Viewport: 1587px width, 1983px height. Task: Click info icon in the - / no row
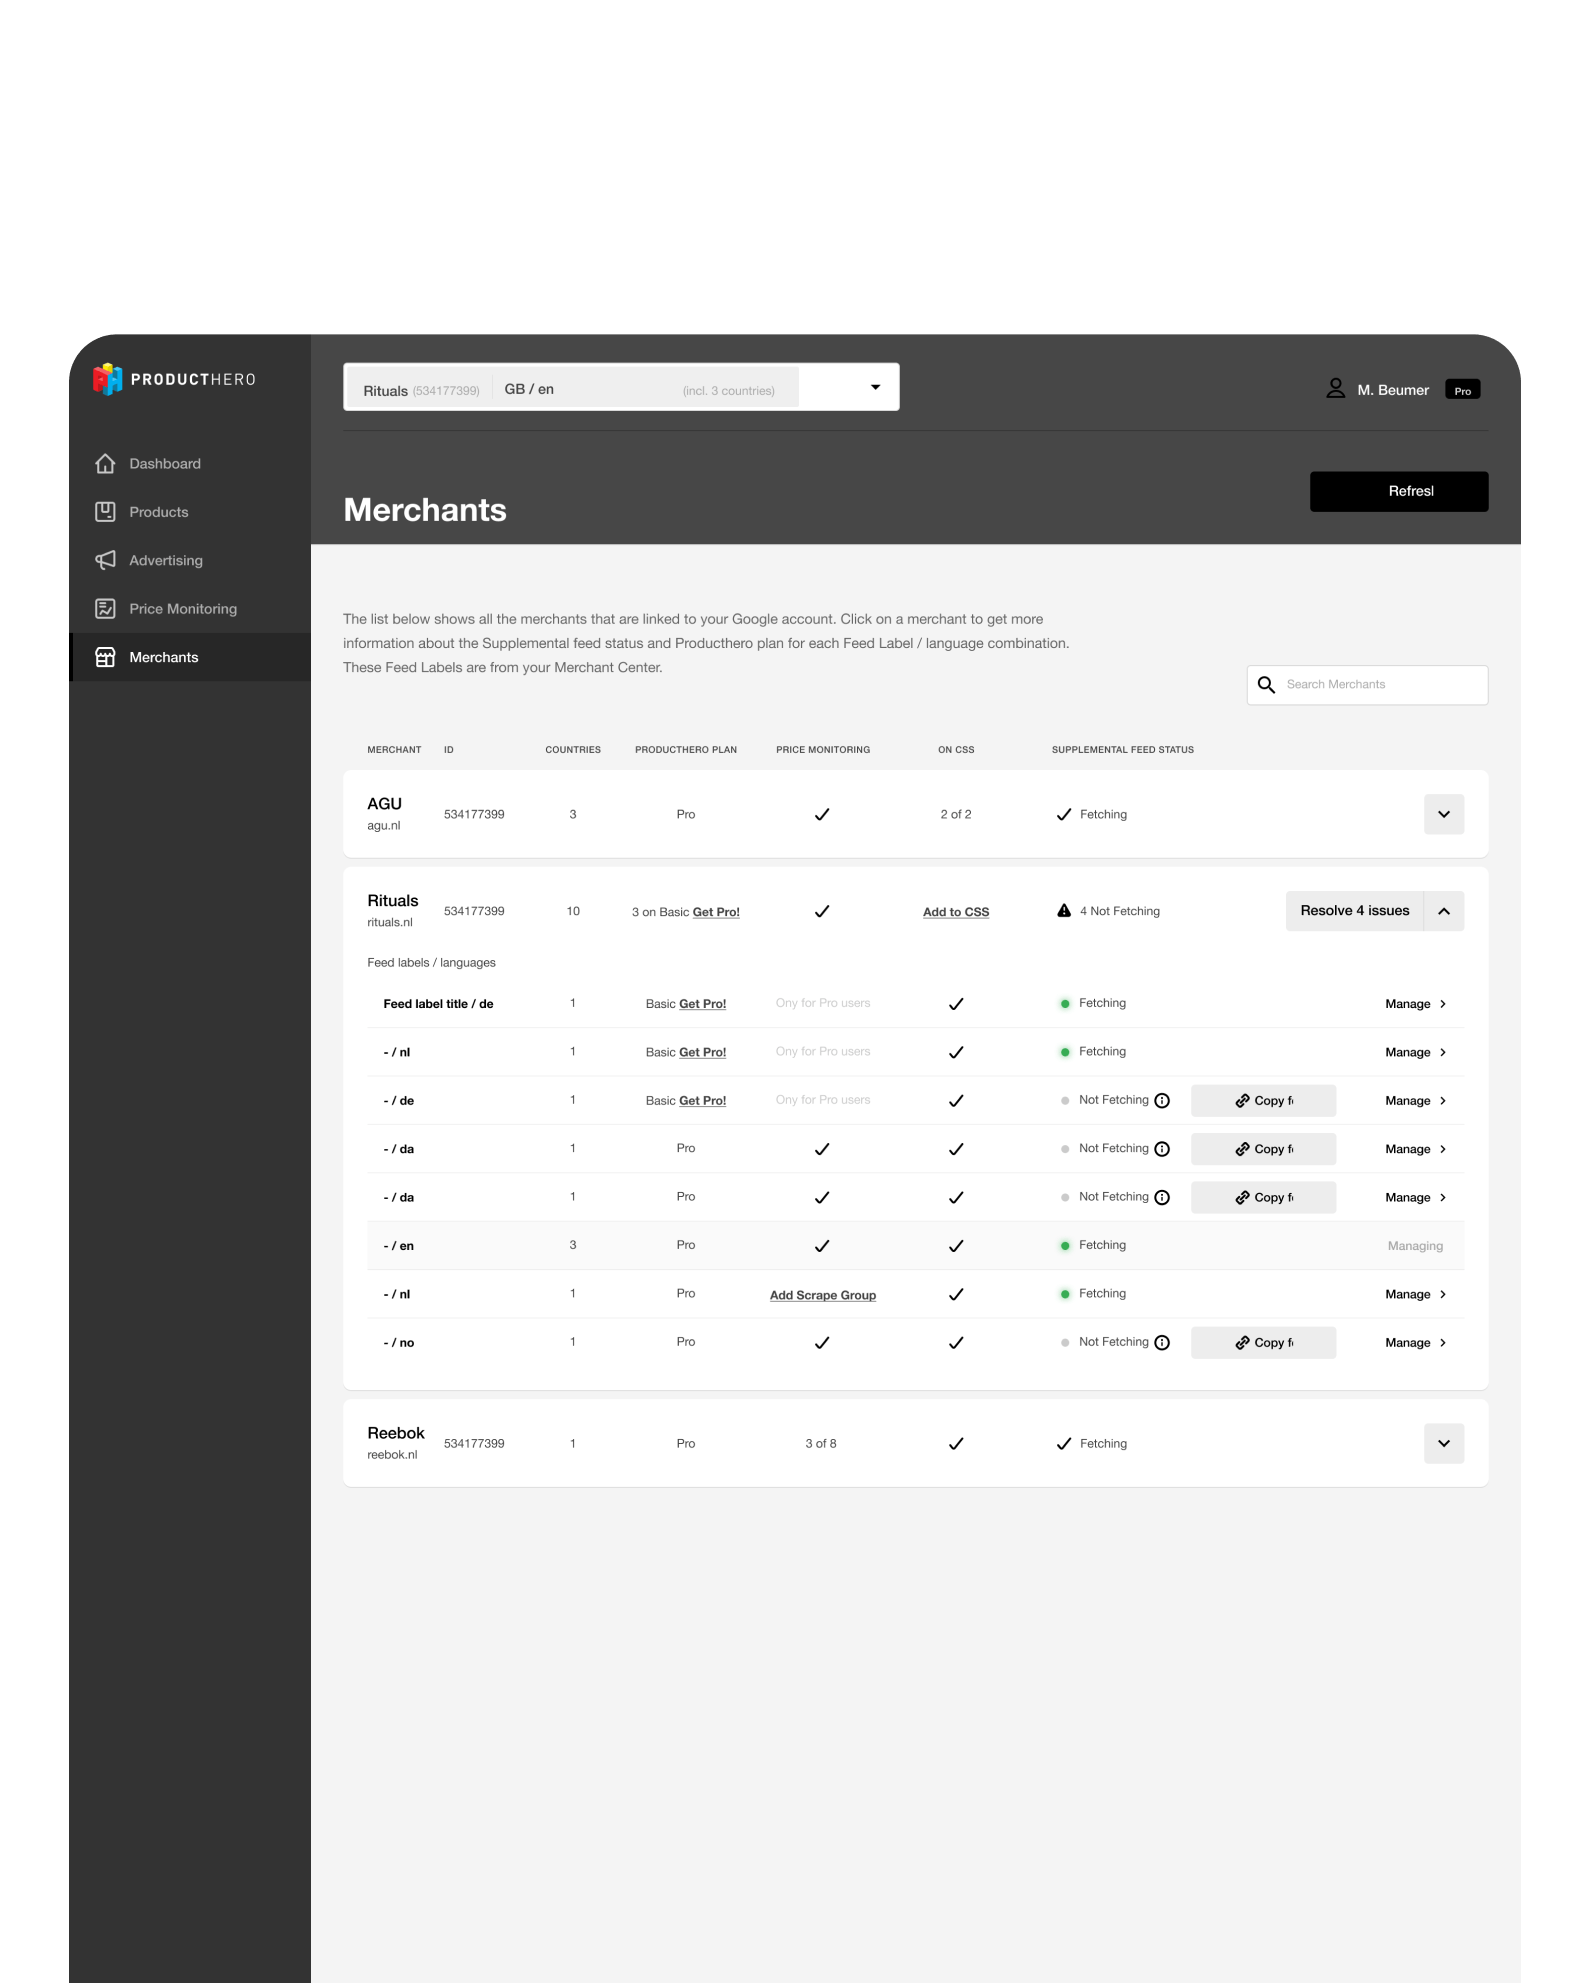click(x=1162, y=1343)
